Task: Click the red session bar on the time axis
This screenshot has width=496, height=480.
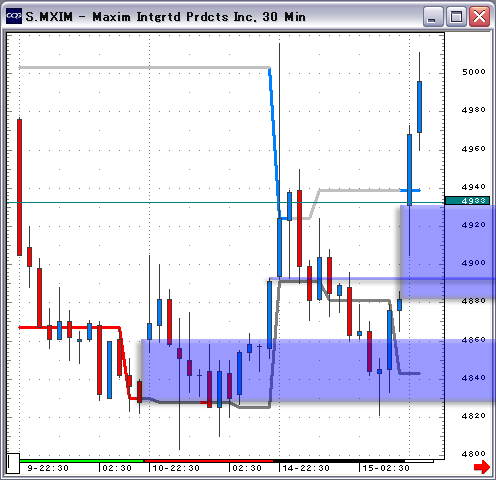Action: point(209,461)
